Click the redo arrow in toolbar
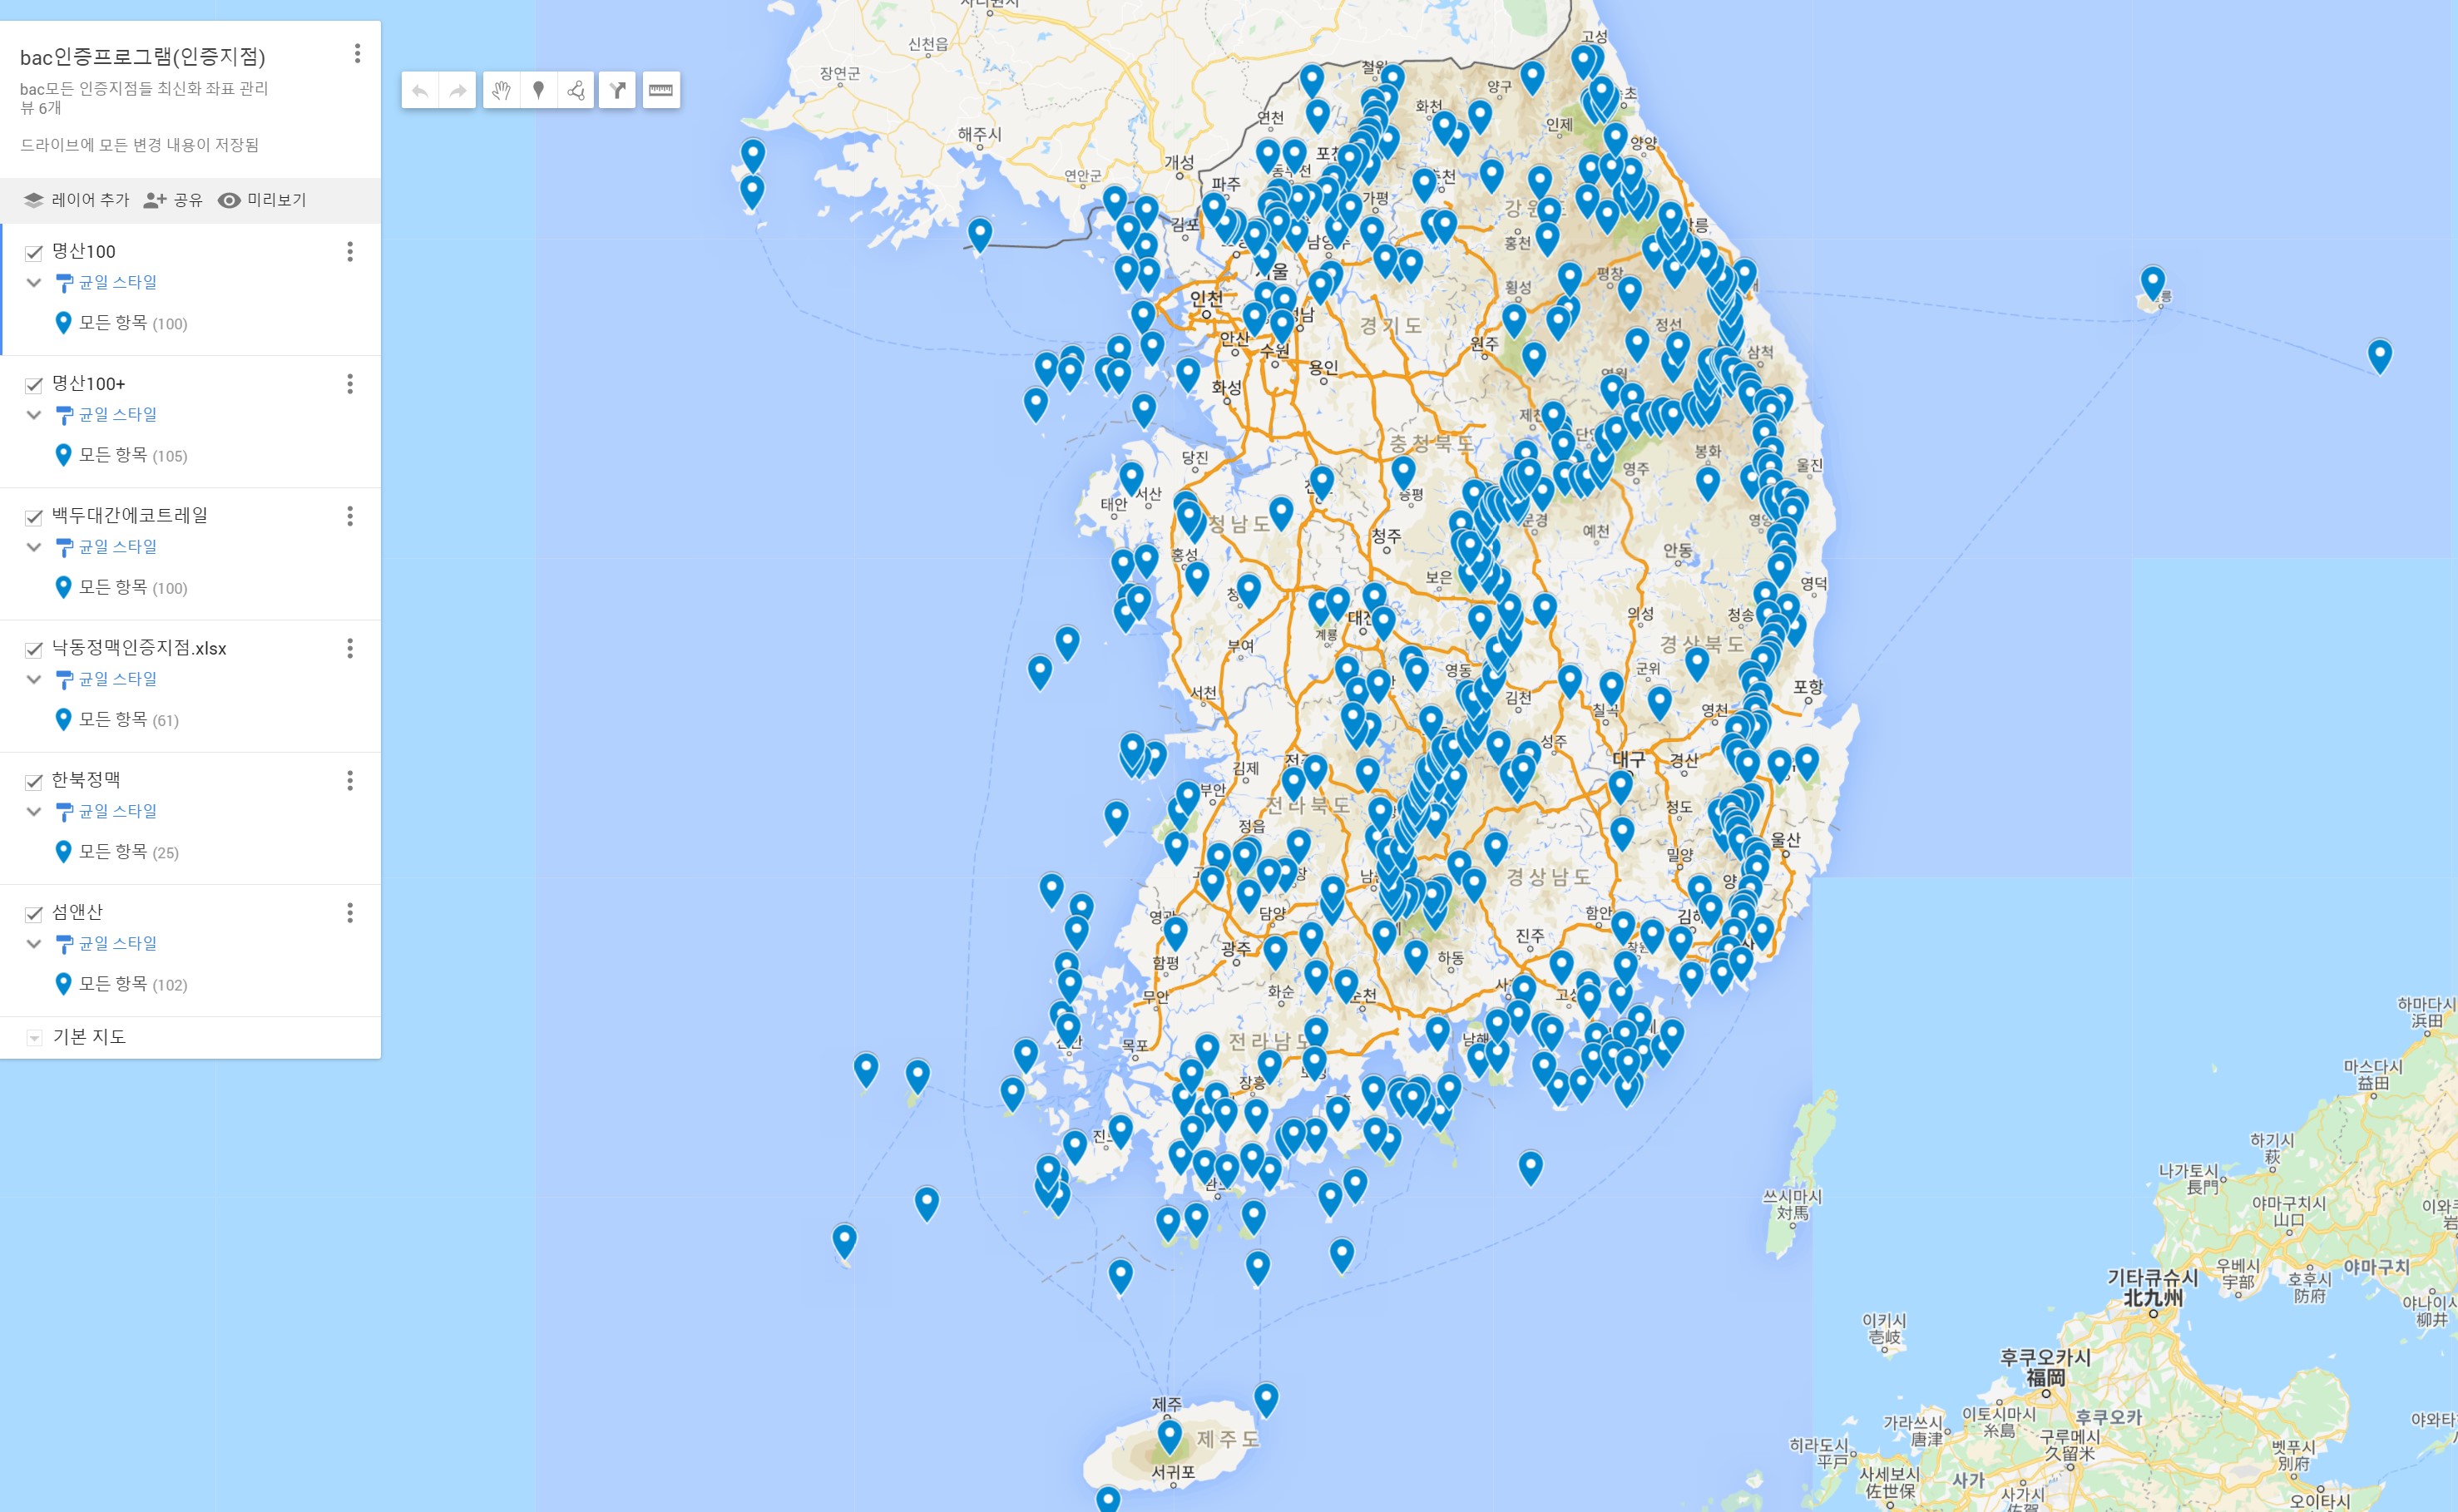This screenshot has width=2458, height=1512. pos(458,91)
